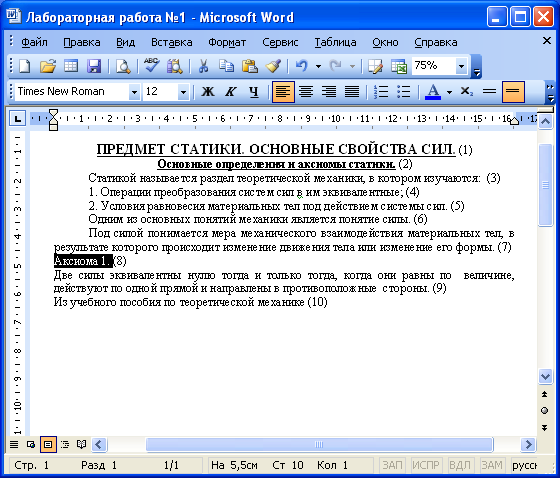The height and width of the screenshot is (478, 560).
Task: Align text to the right
Action: click(x=329, y=92)
